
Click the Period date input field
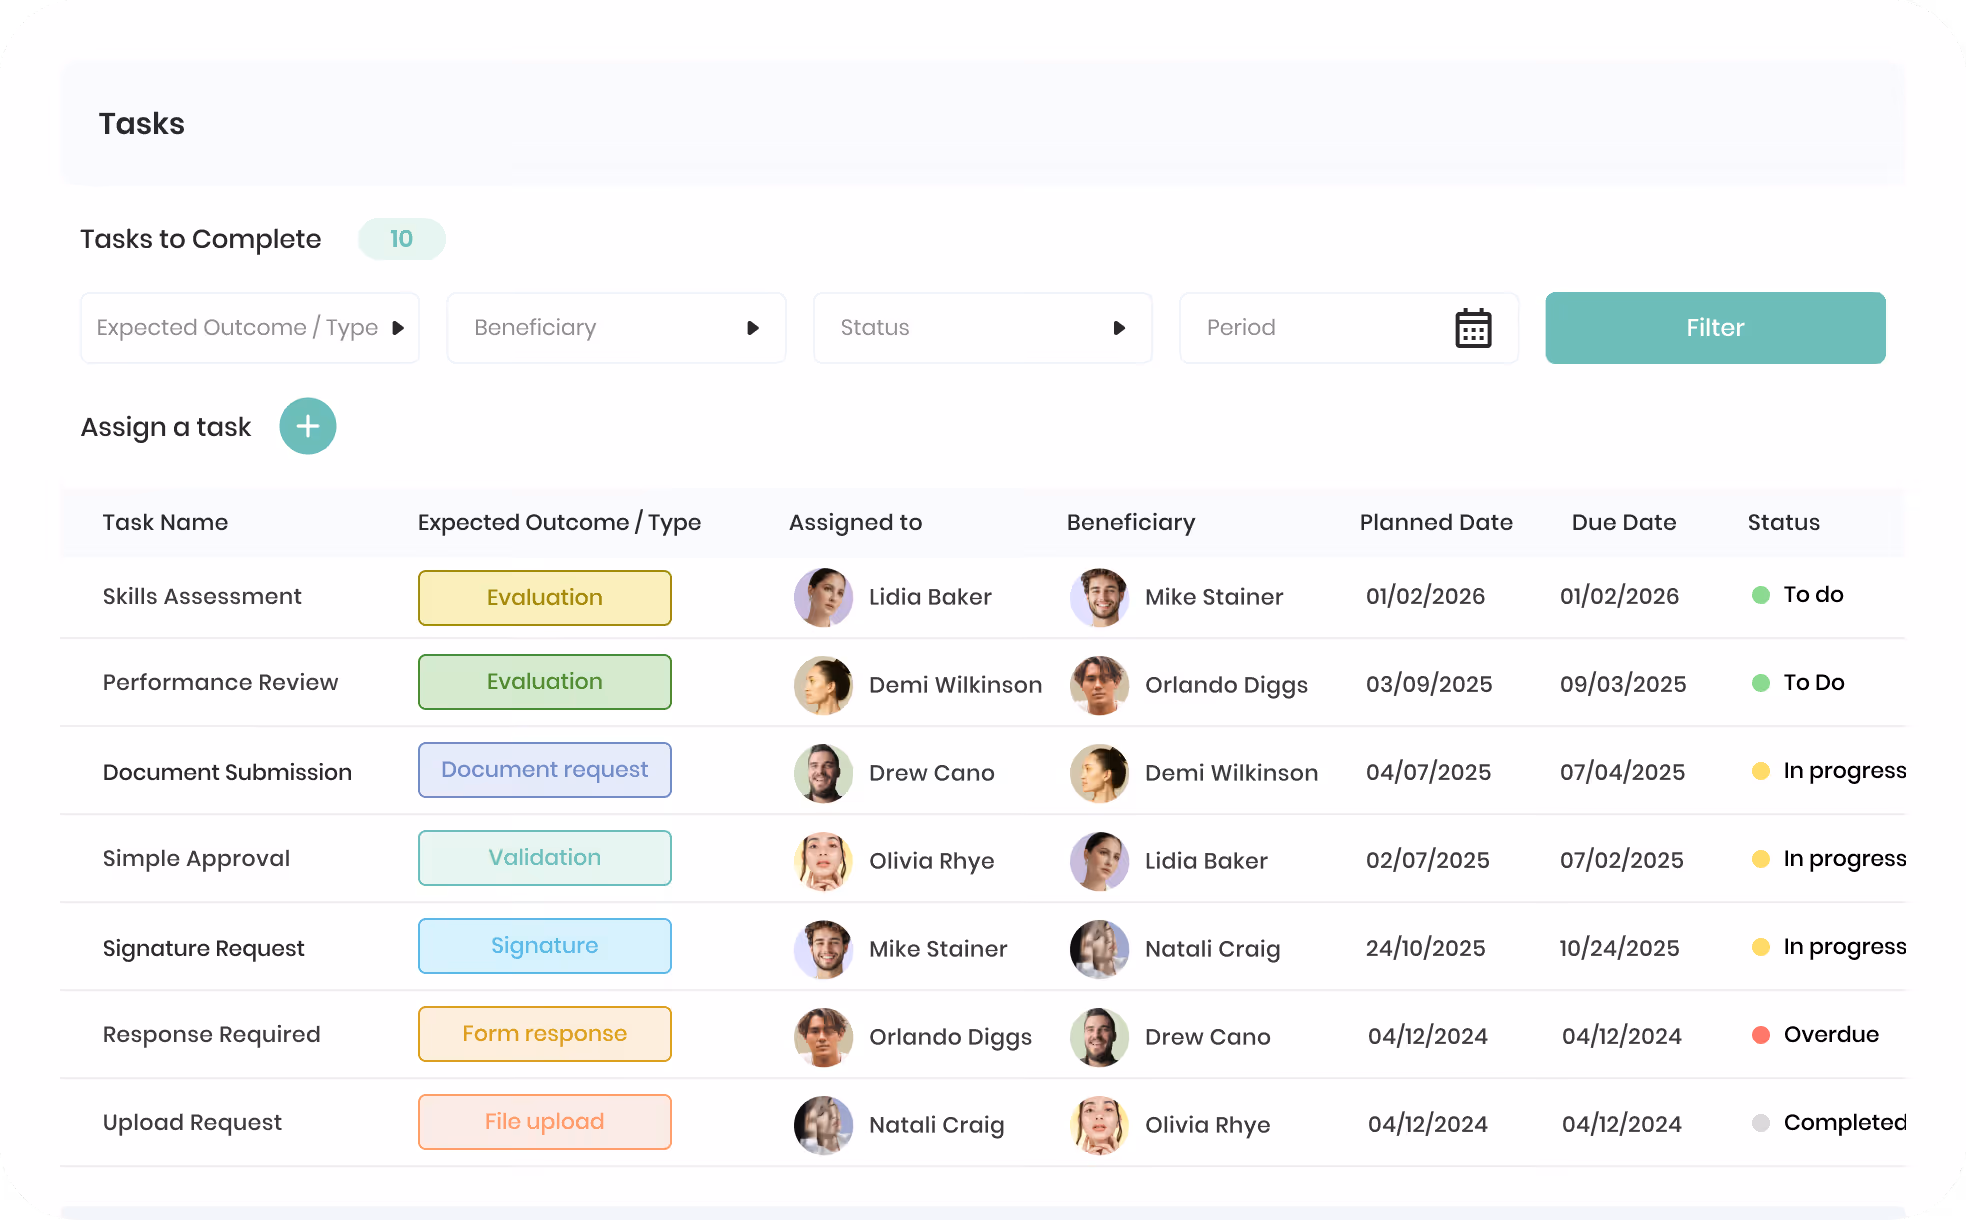[1349, 328]
